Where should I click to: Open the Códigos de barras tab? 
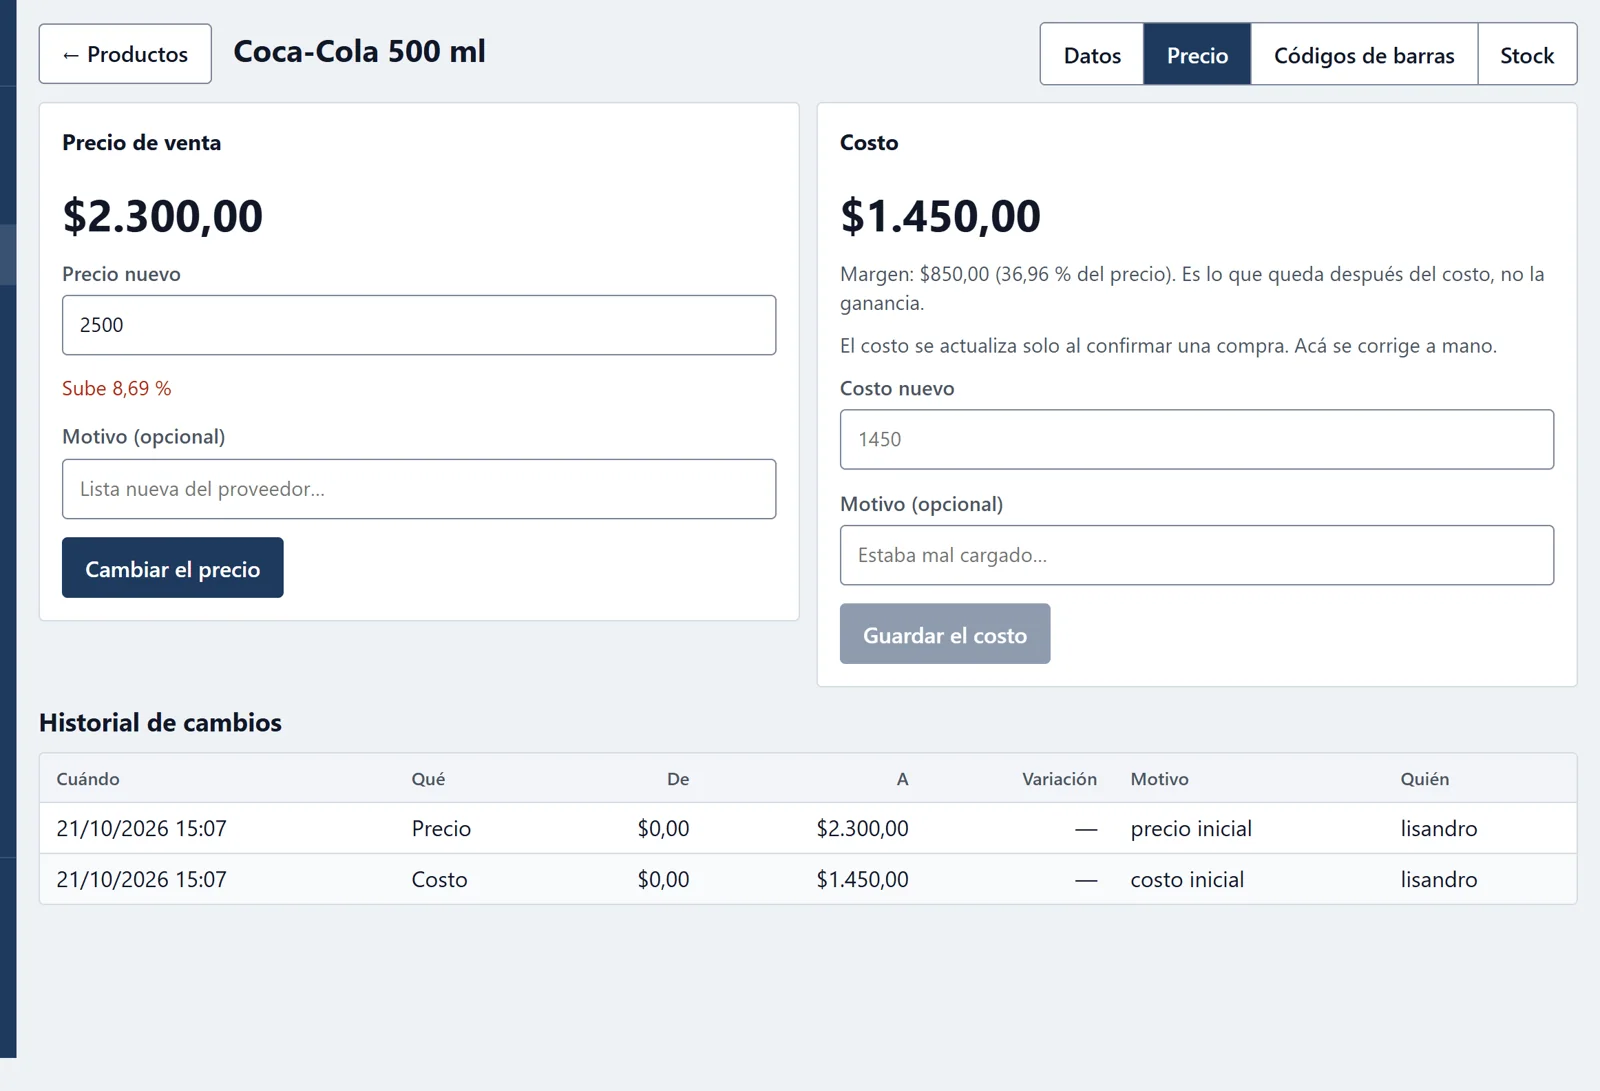coord(1364,55)
